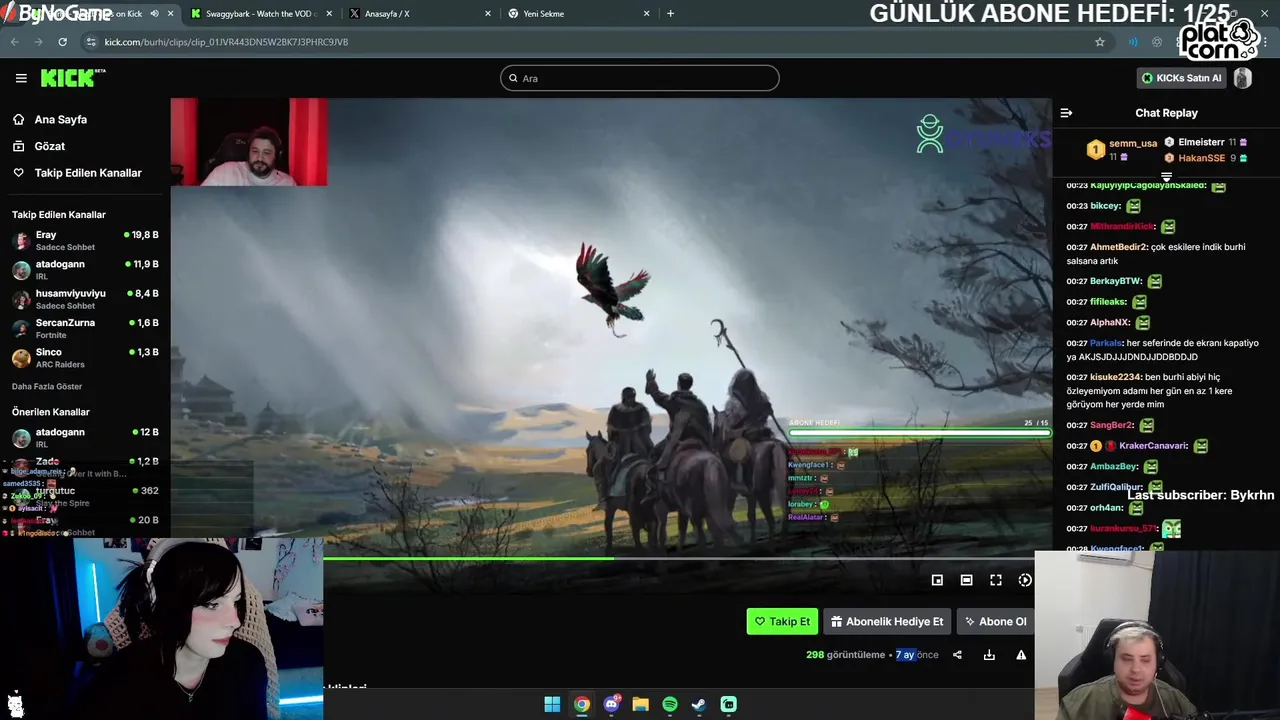This screenshot has width=1280, height=720.
Task: Click the Abone Ol button
Action: pyautogui.click(x=995, y=622)
